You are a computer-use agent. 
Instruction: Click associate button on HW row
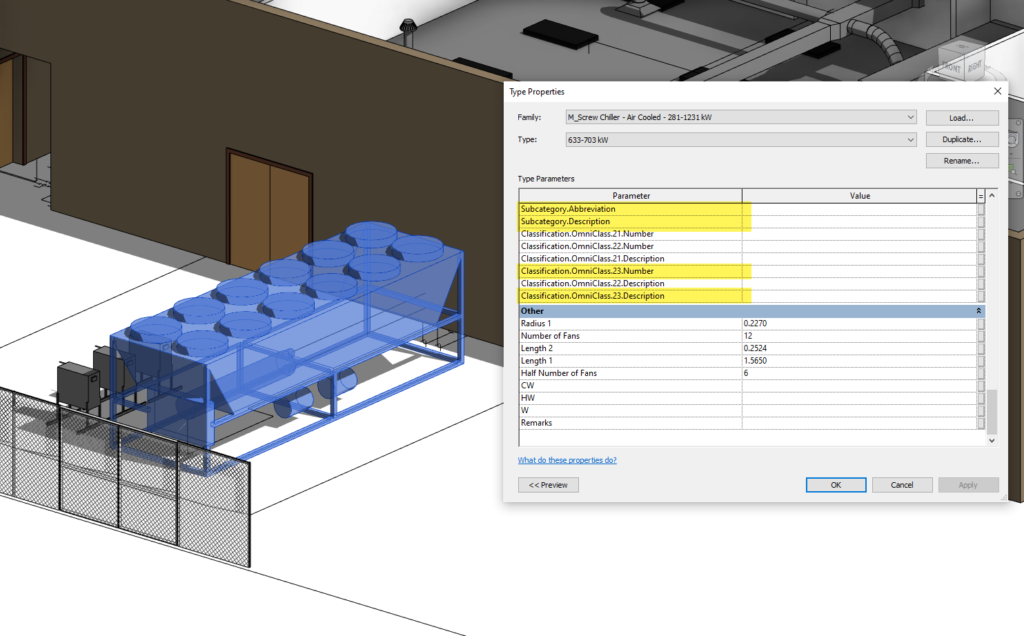click(980, 398)
